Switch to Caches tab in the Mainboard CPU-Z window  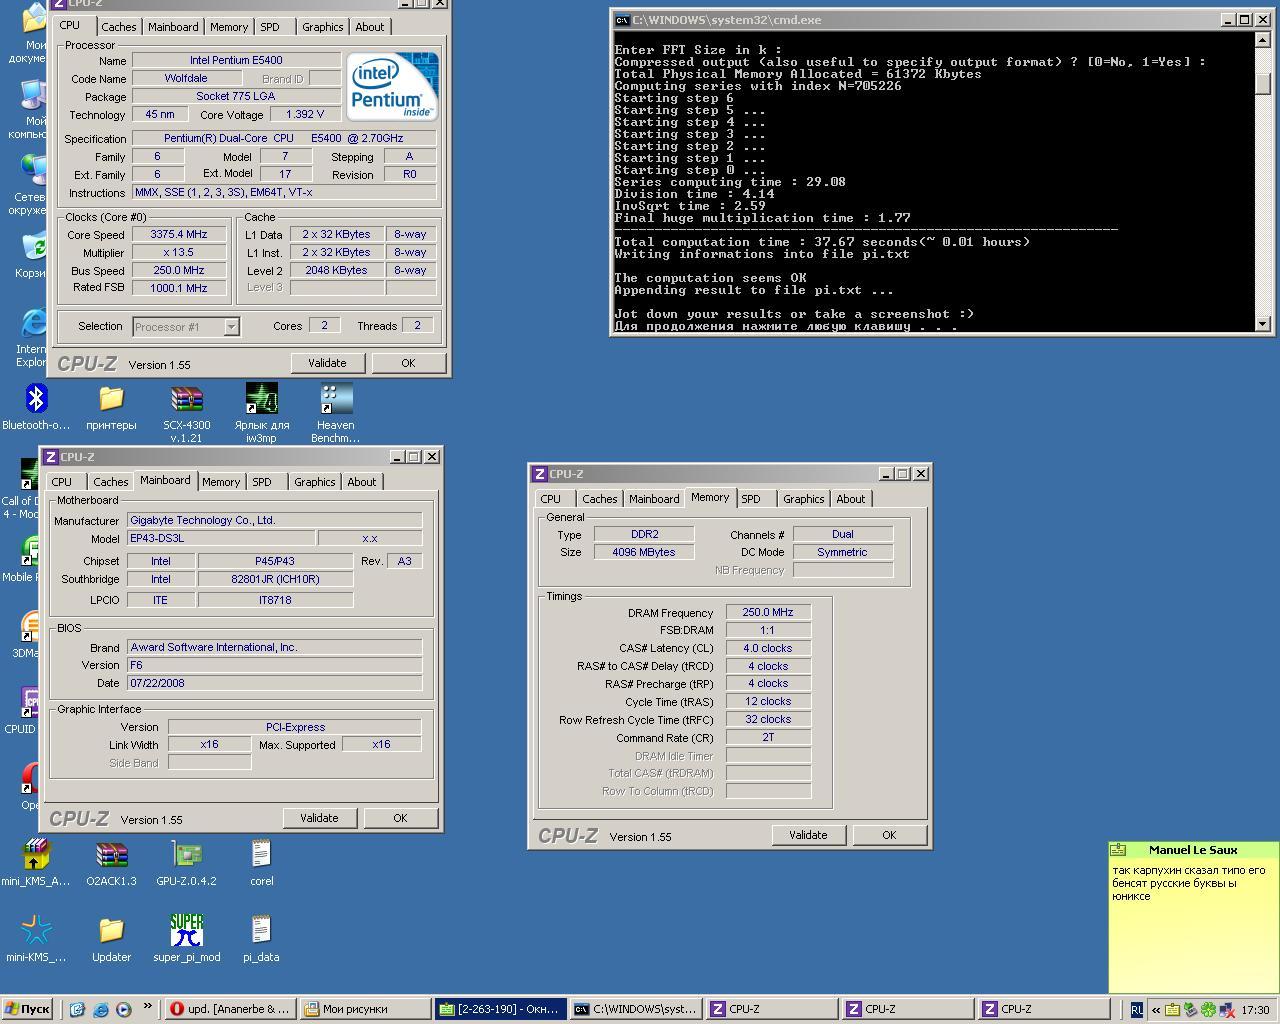click(x=110, y=482)
